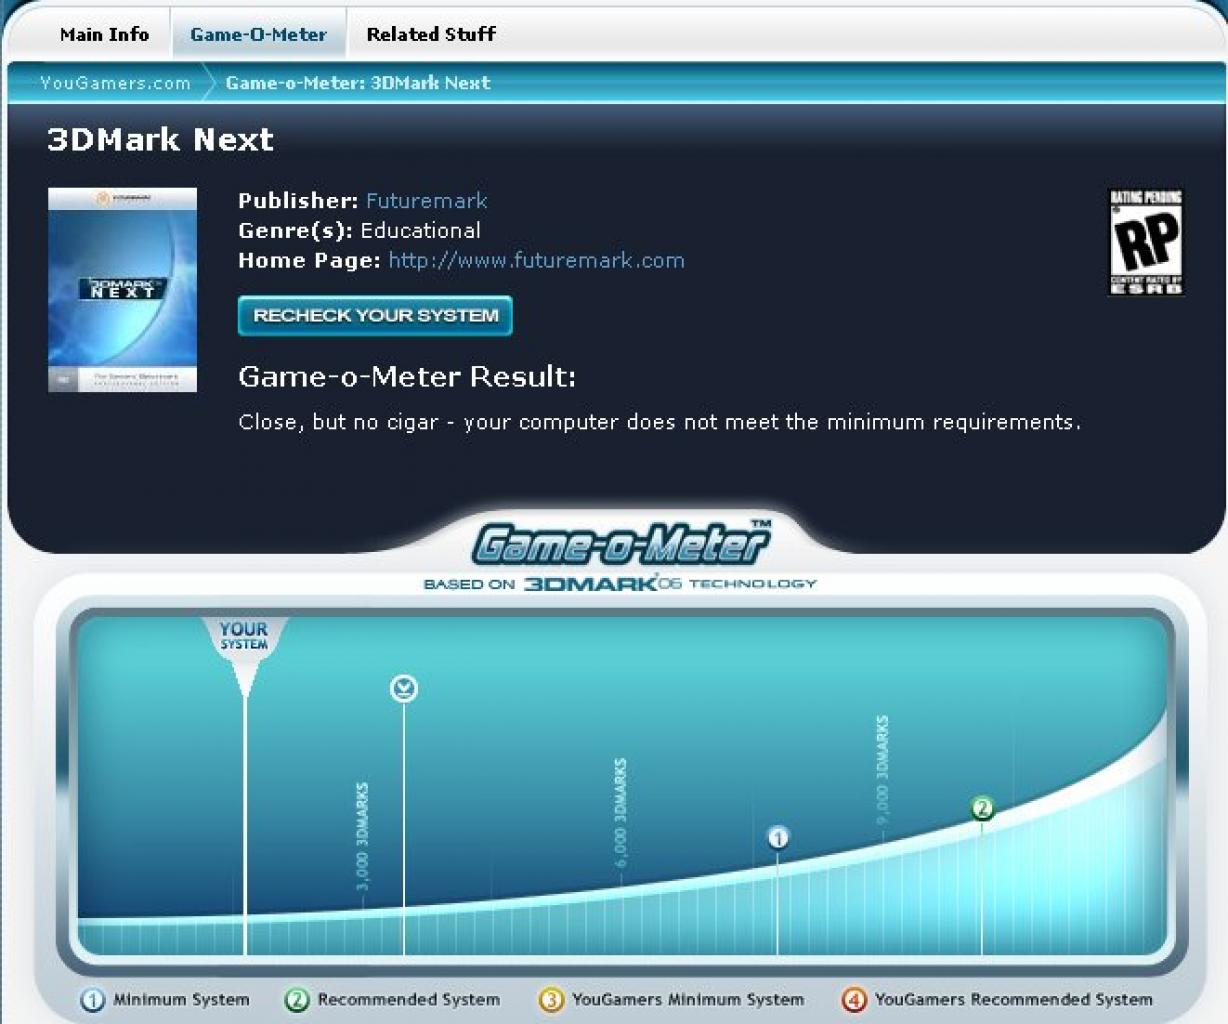The image size is (1228, 1024).
Task: Click the Minimum System legend icon
Action: [92, 999]
